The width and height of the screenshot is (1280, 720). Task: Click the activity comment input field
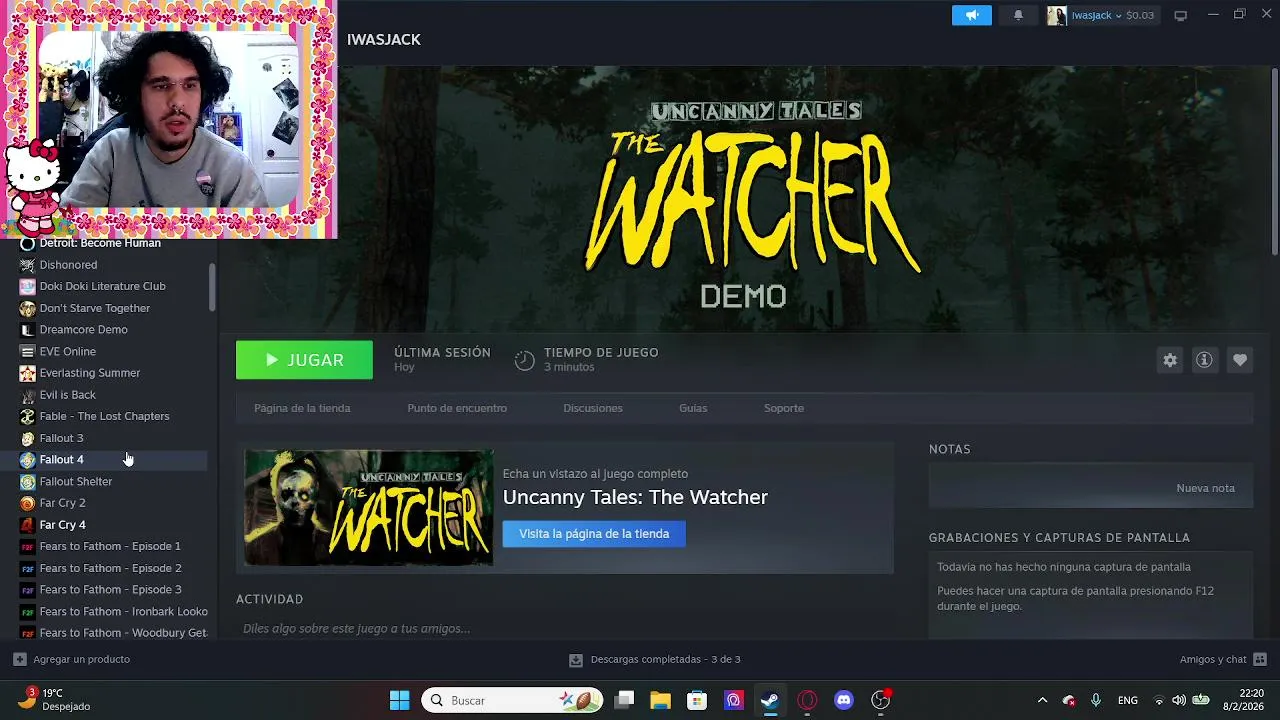(x=565, y=628)
